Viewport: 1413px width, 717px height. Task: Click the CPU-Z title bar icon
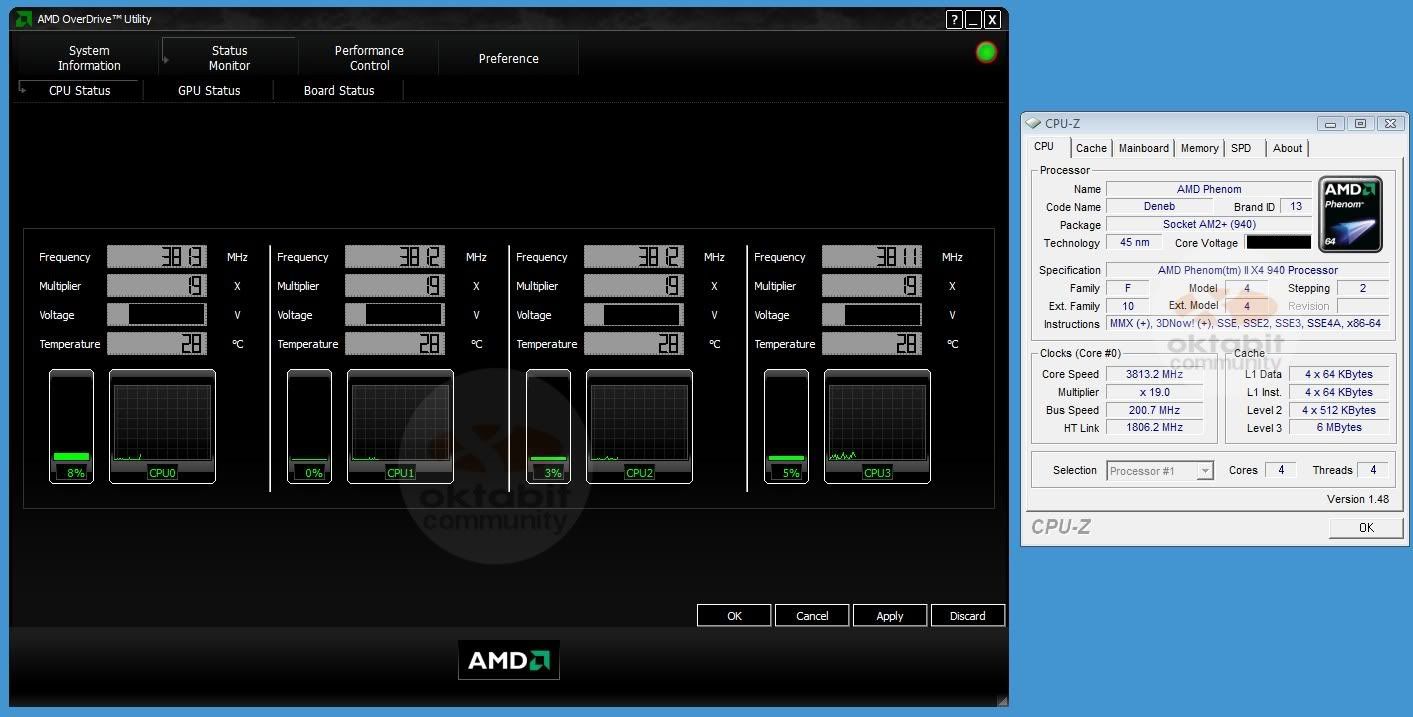pos(1031,122)
